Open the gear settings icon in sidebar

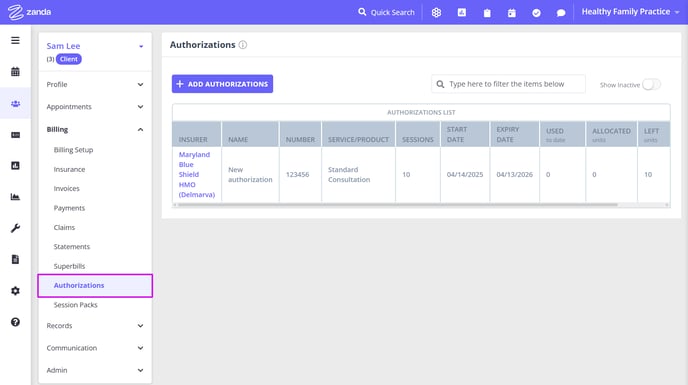pos(15,291)
